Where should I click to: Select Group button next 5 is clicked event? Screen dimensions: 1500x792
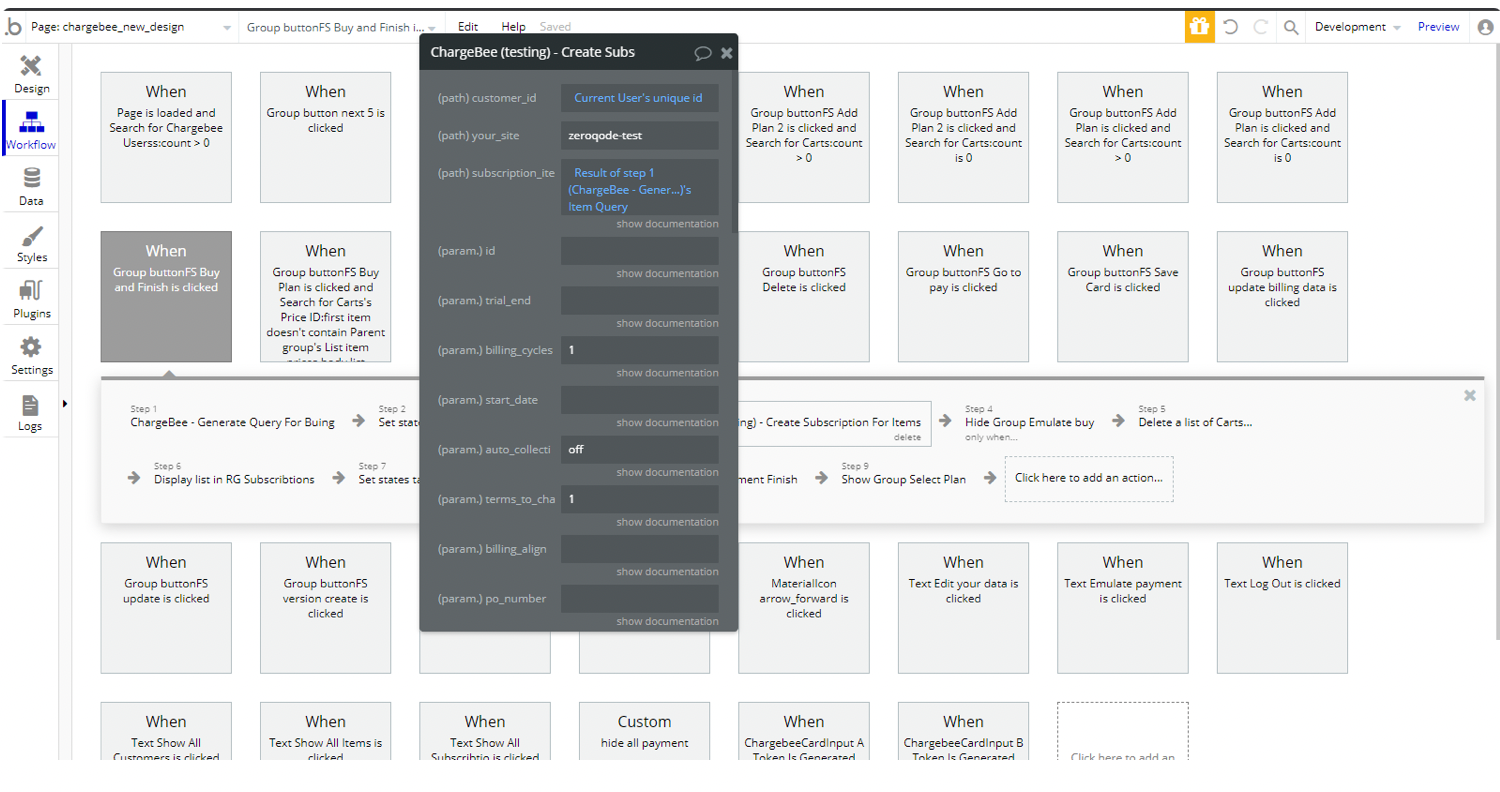click(325, 137)
